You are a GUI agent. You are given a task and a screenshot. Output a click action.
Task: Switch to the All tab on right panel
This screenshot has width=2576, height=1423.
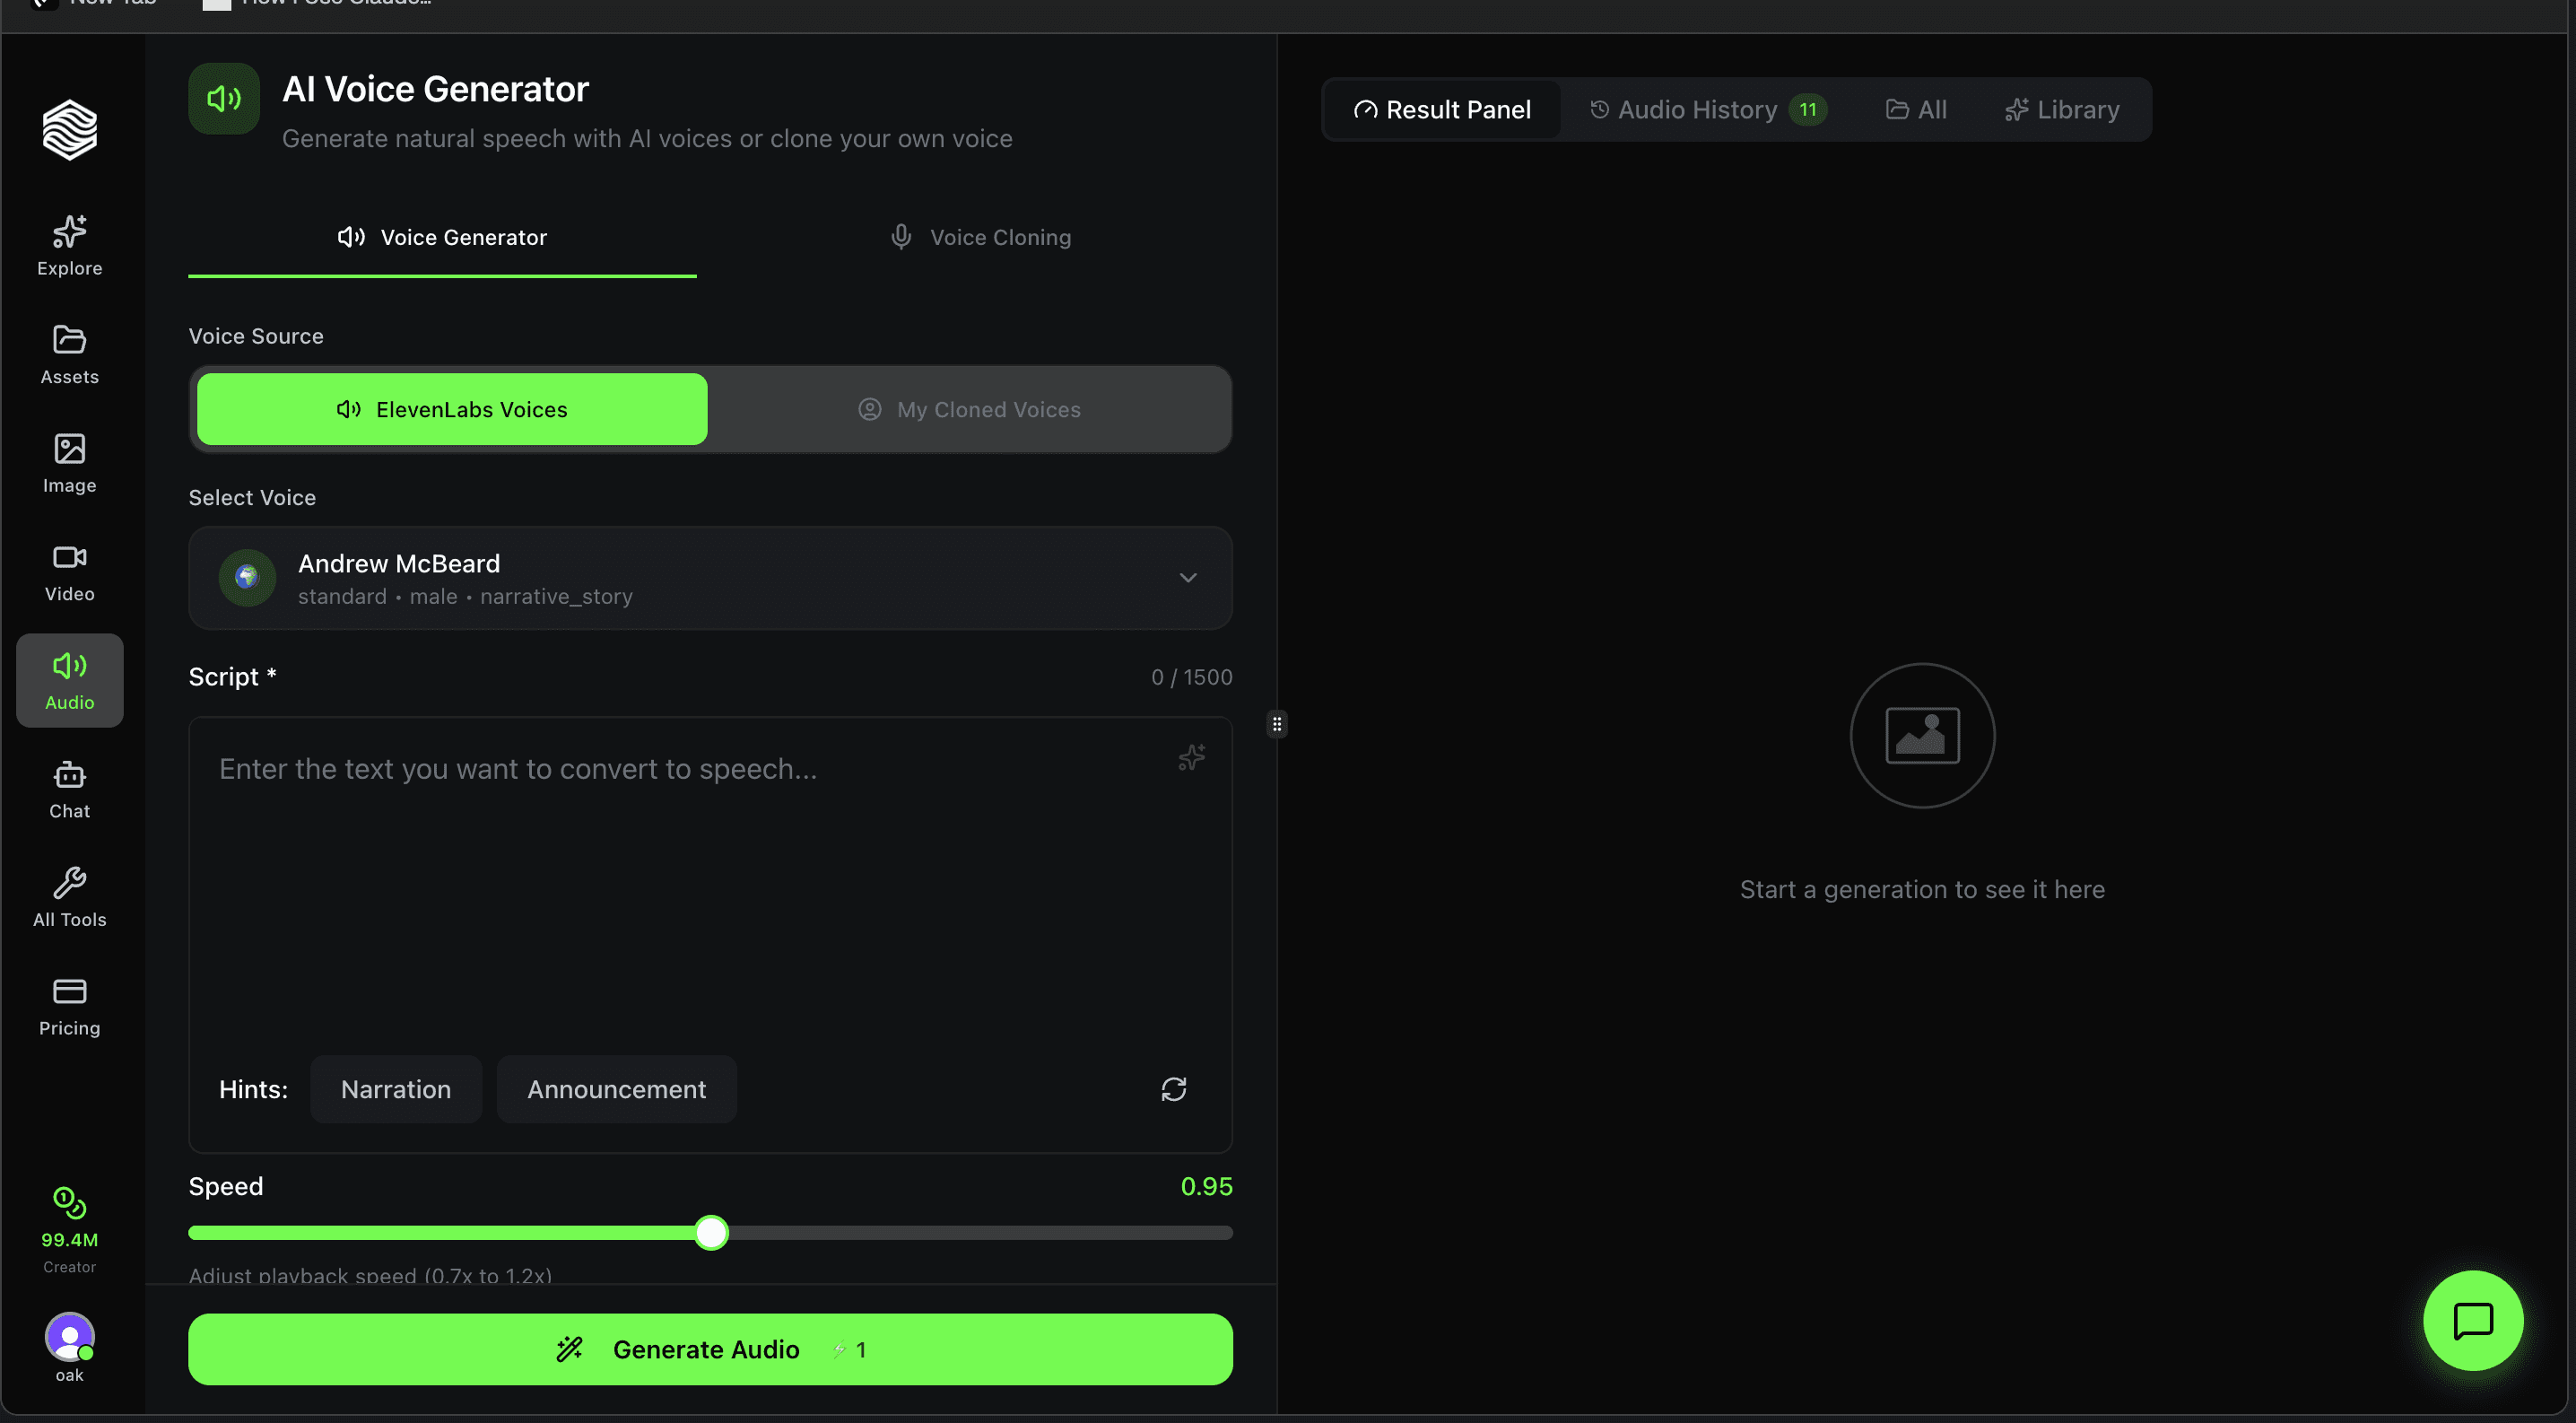click(x=1917, y=109)
